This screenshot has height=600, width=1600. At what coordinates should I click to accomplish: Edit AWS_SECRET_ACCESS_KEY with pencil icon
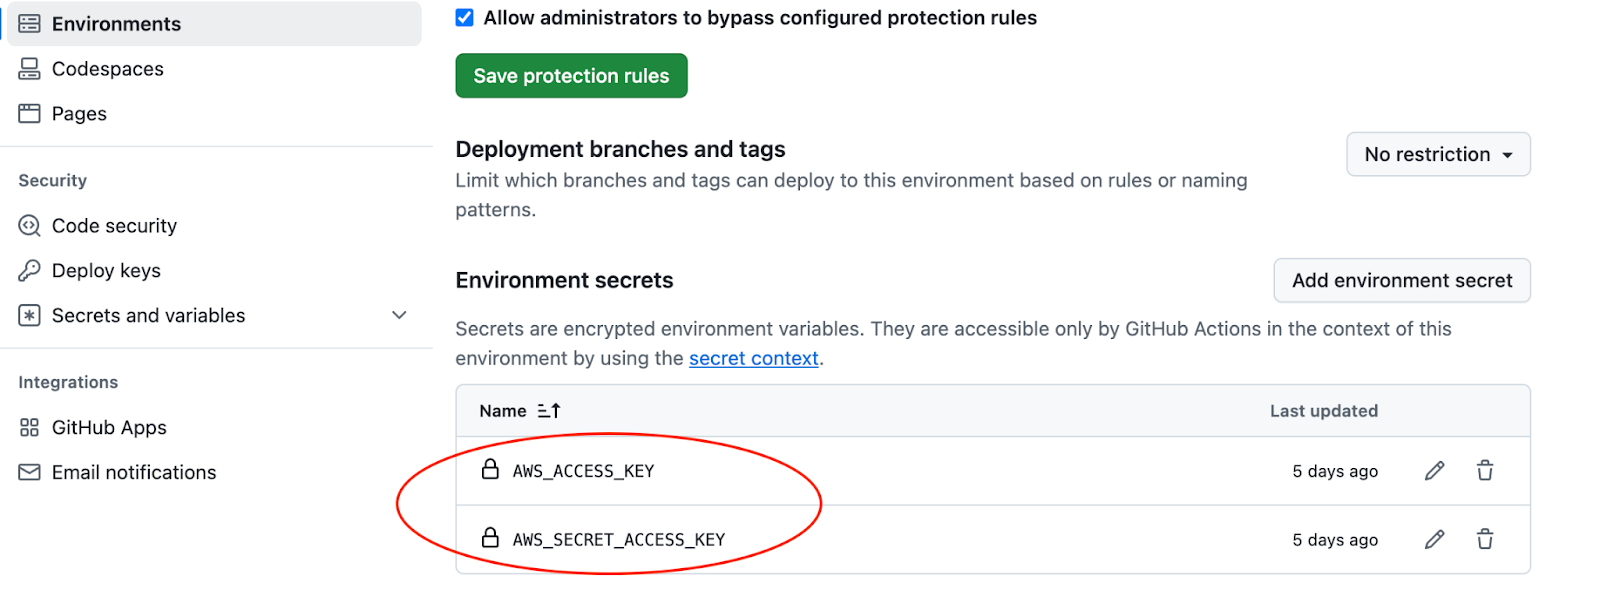pos(1434,540)
